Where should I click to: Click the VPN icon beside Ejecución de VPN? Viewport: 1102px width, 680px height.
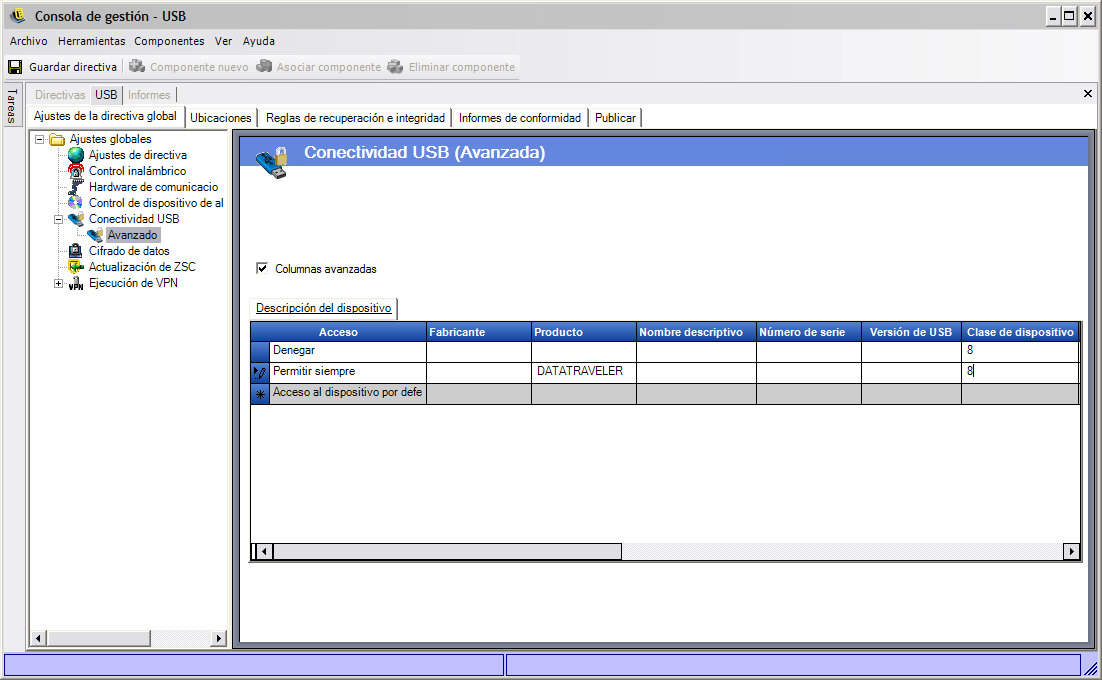coord(76,283)
